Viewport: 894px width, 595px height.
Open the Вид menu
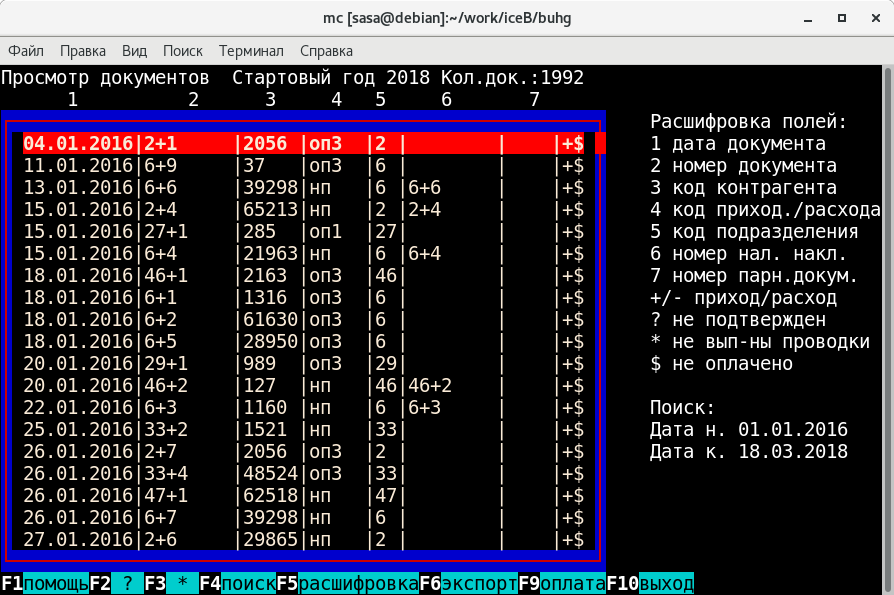tap(134, 51)
